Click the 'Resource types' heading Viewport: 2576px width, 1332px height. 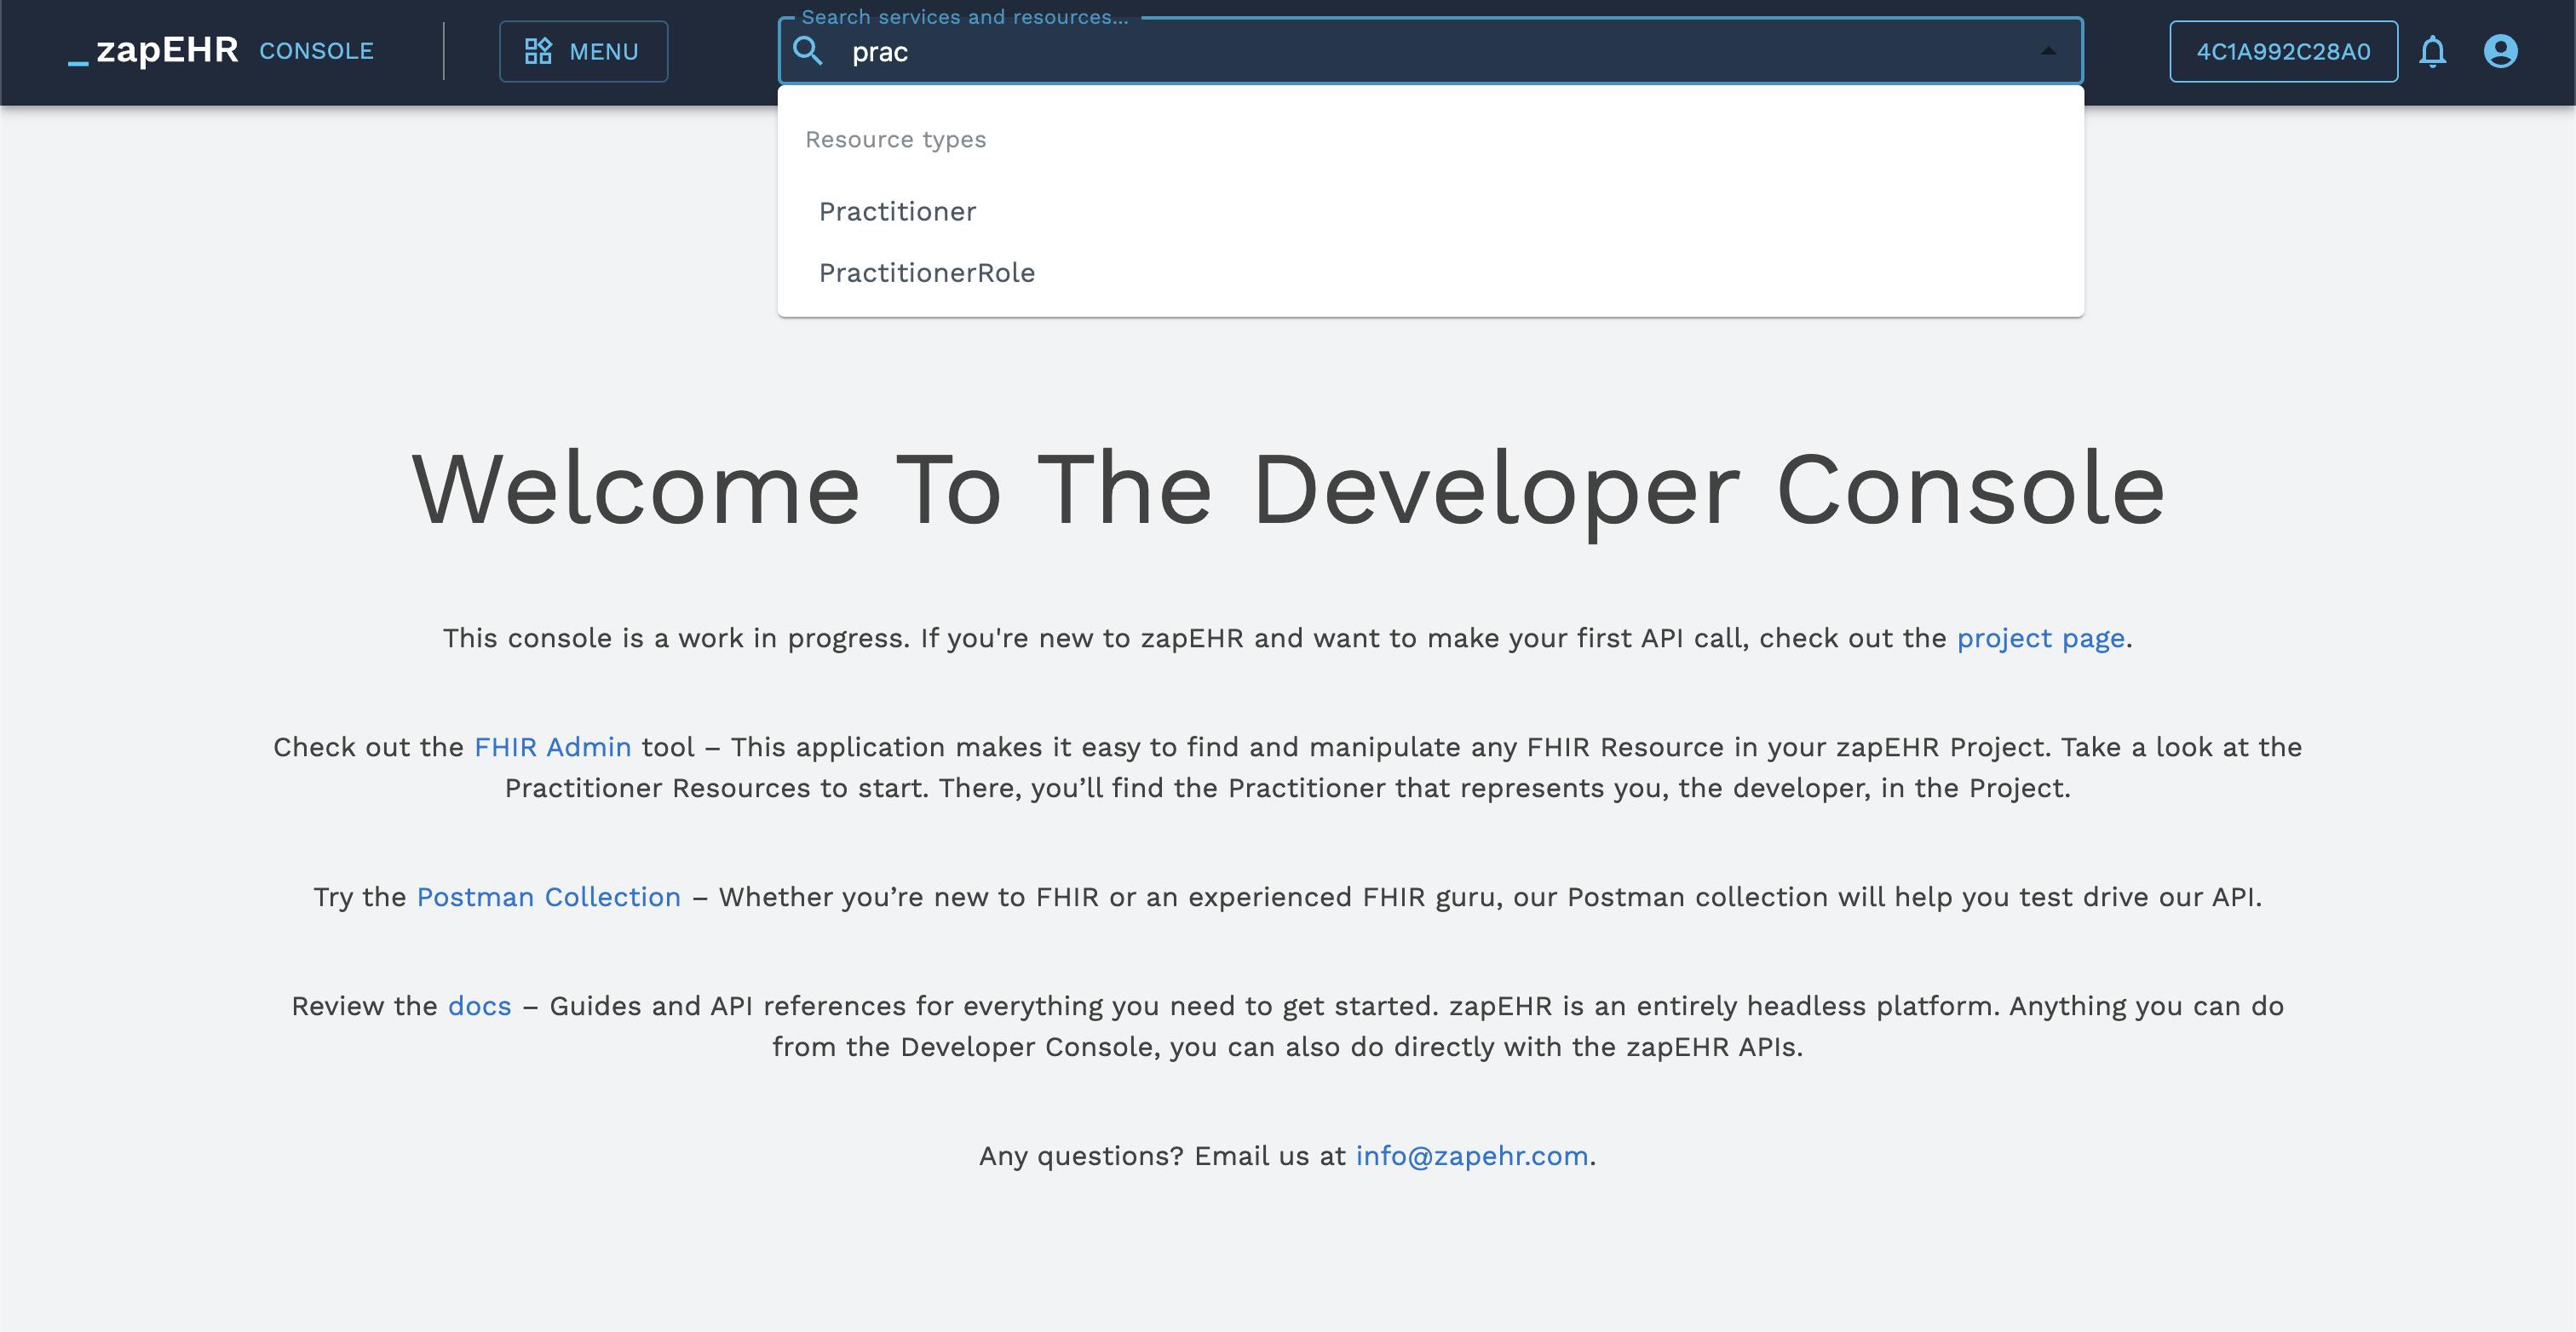tap(895, 139)
